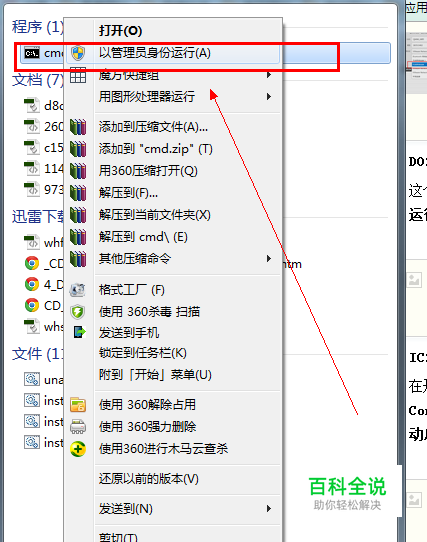This screenshot has height=542, width=427.
Task: Click Chrome icon beside _CD result
Action: click(32, 263)
